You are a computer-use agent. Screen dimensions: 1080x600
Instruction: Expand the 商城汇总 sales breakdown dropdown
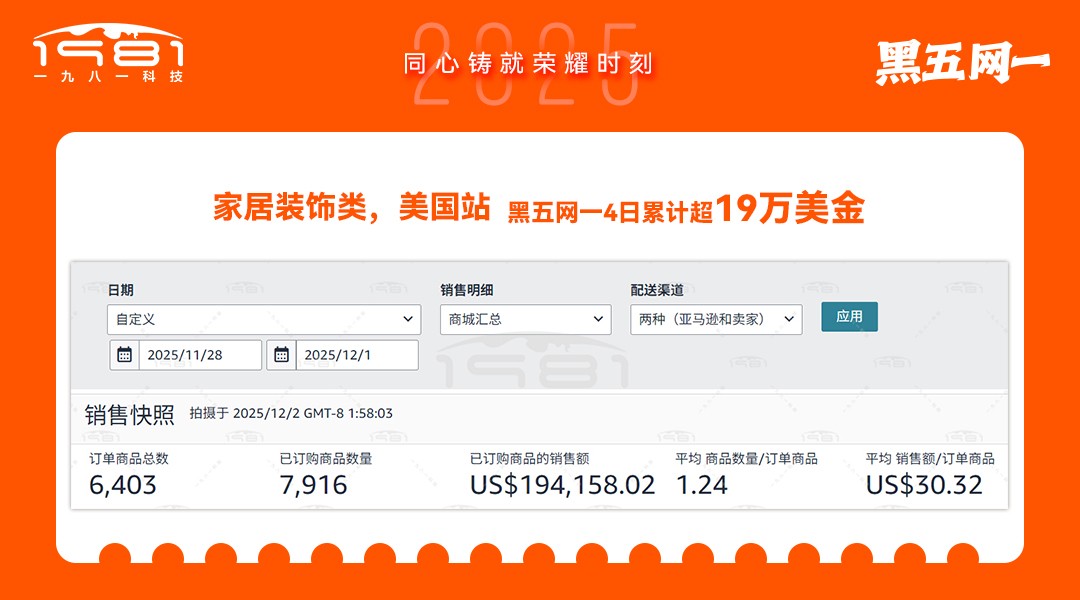(x=525, y=319)
